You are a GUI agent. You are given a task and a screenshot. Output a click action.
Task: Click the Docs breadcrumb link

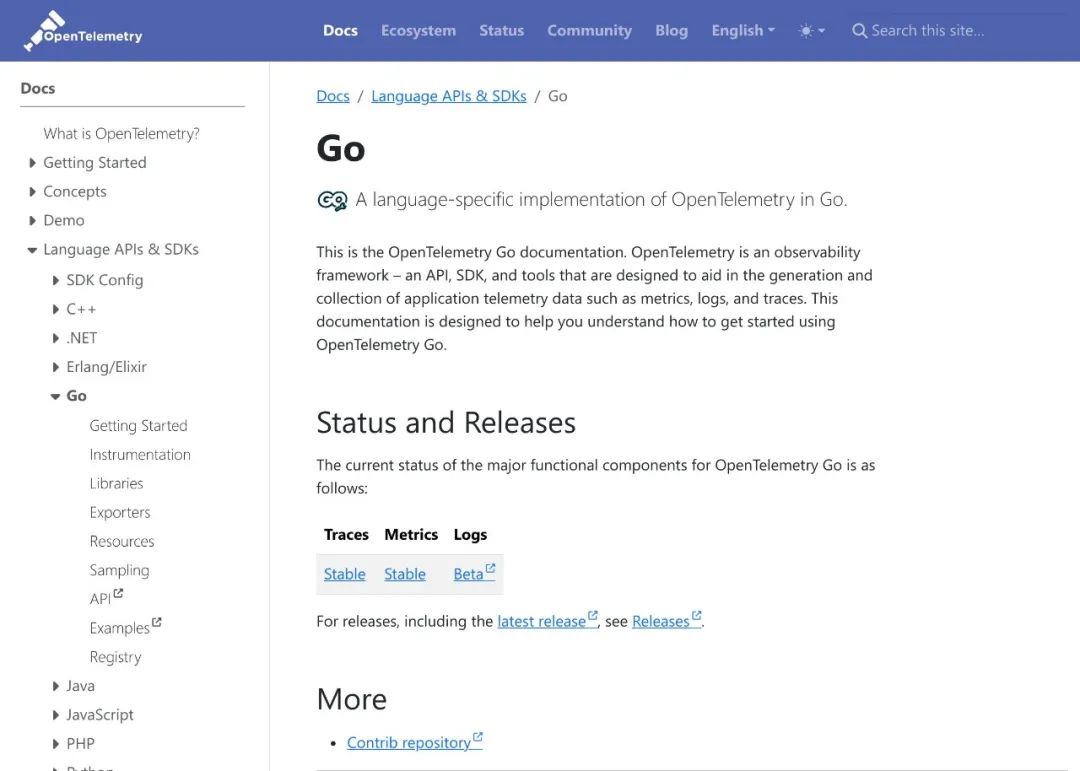pyautogui.click(x=333, y=96)
